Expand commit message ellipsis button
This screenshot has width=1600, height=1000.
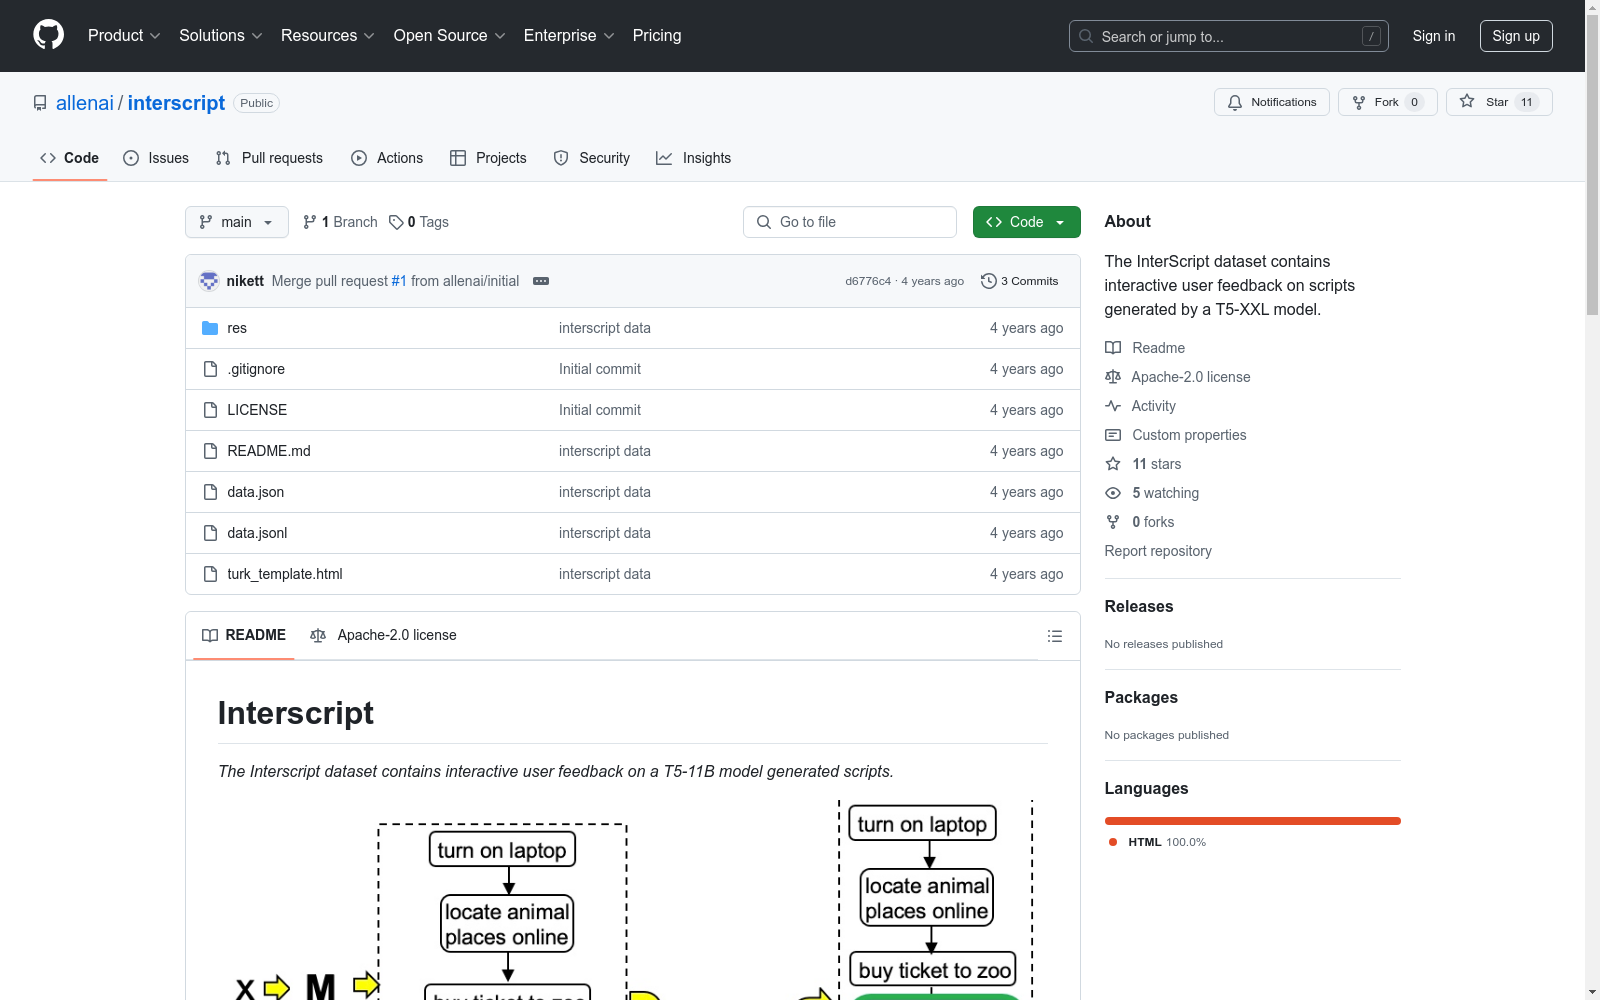(541, 281)
